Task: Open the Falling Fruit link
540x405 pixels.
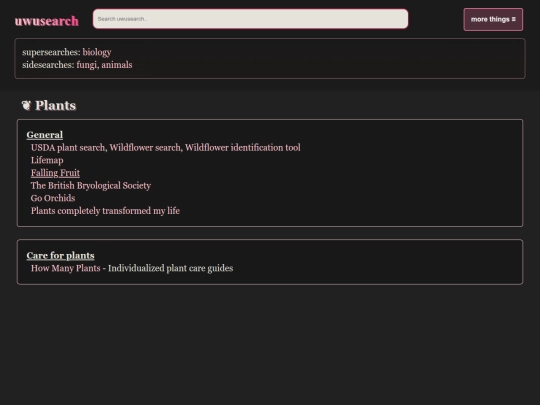Action: click(55, 173)
